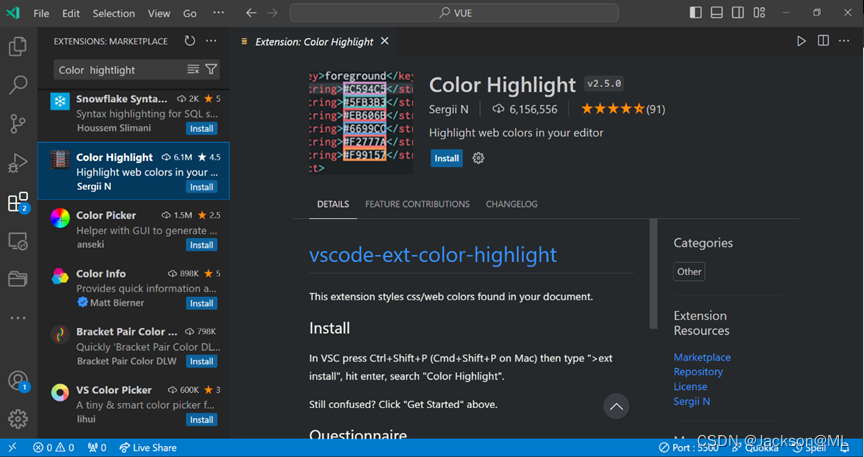Open Color Highlight manage gear menu
This screenshot has height=457, width=864.
click(478, 158)
